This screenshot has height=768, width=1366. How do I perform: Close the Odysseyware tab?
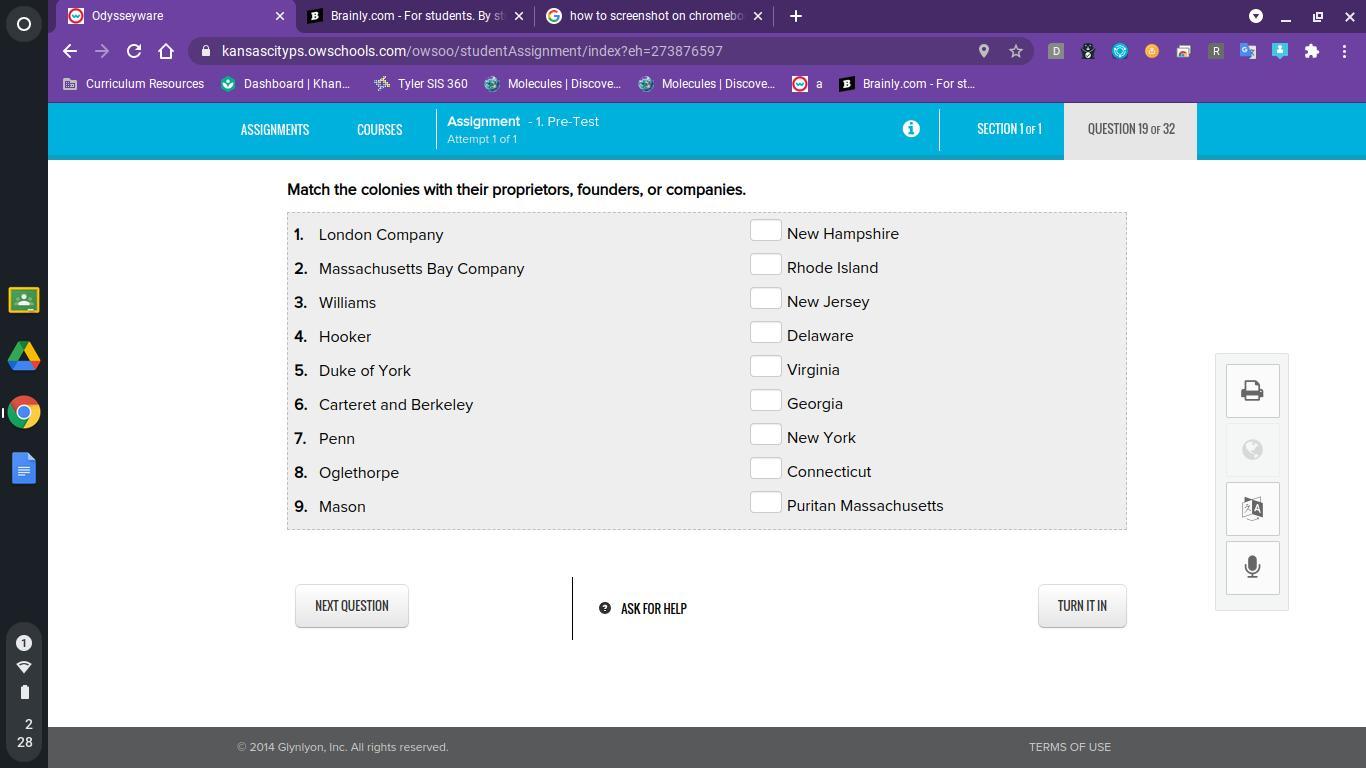pyautogui.click(x=280, y=16)
